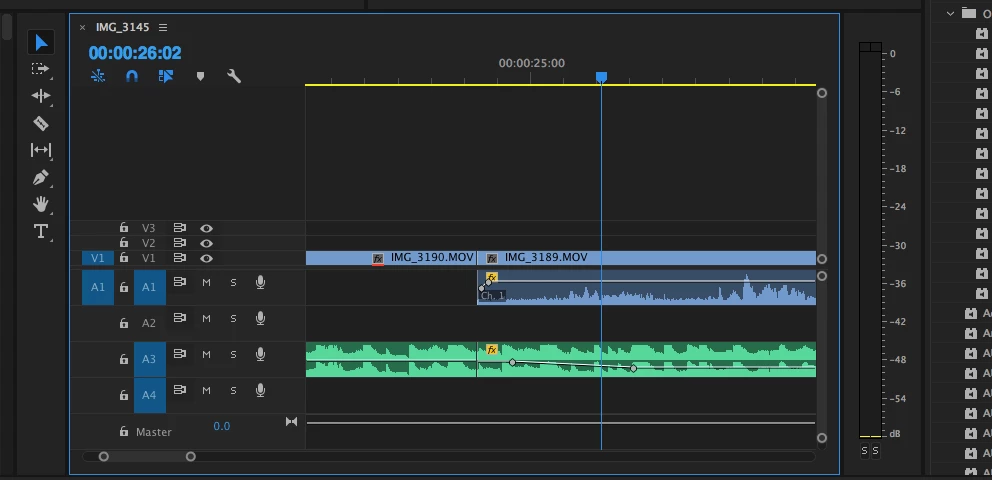Screen dimensions: 992x480
Task: Enable voice-over record on track A4
Action: click(x=260, y=391)
